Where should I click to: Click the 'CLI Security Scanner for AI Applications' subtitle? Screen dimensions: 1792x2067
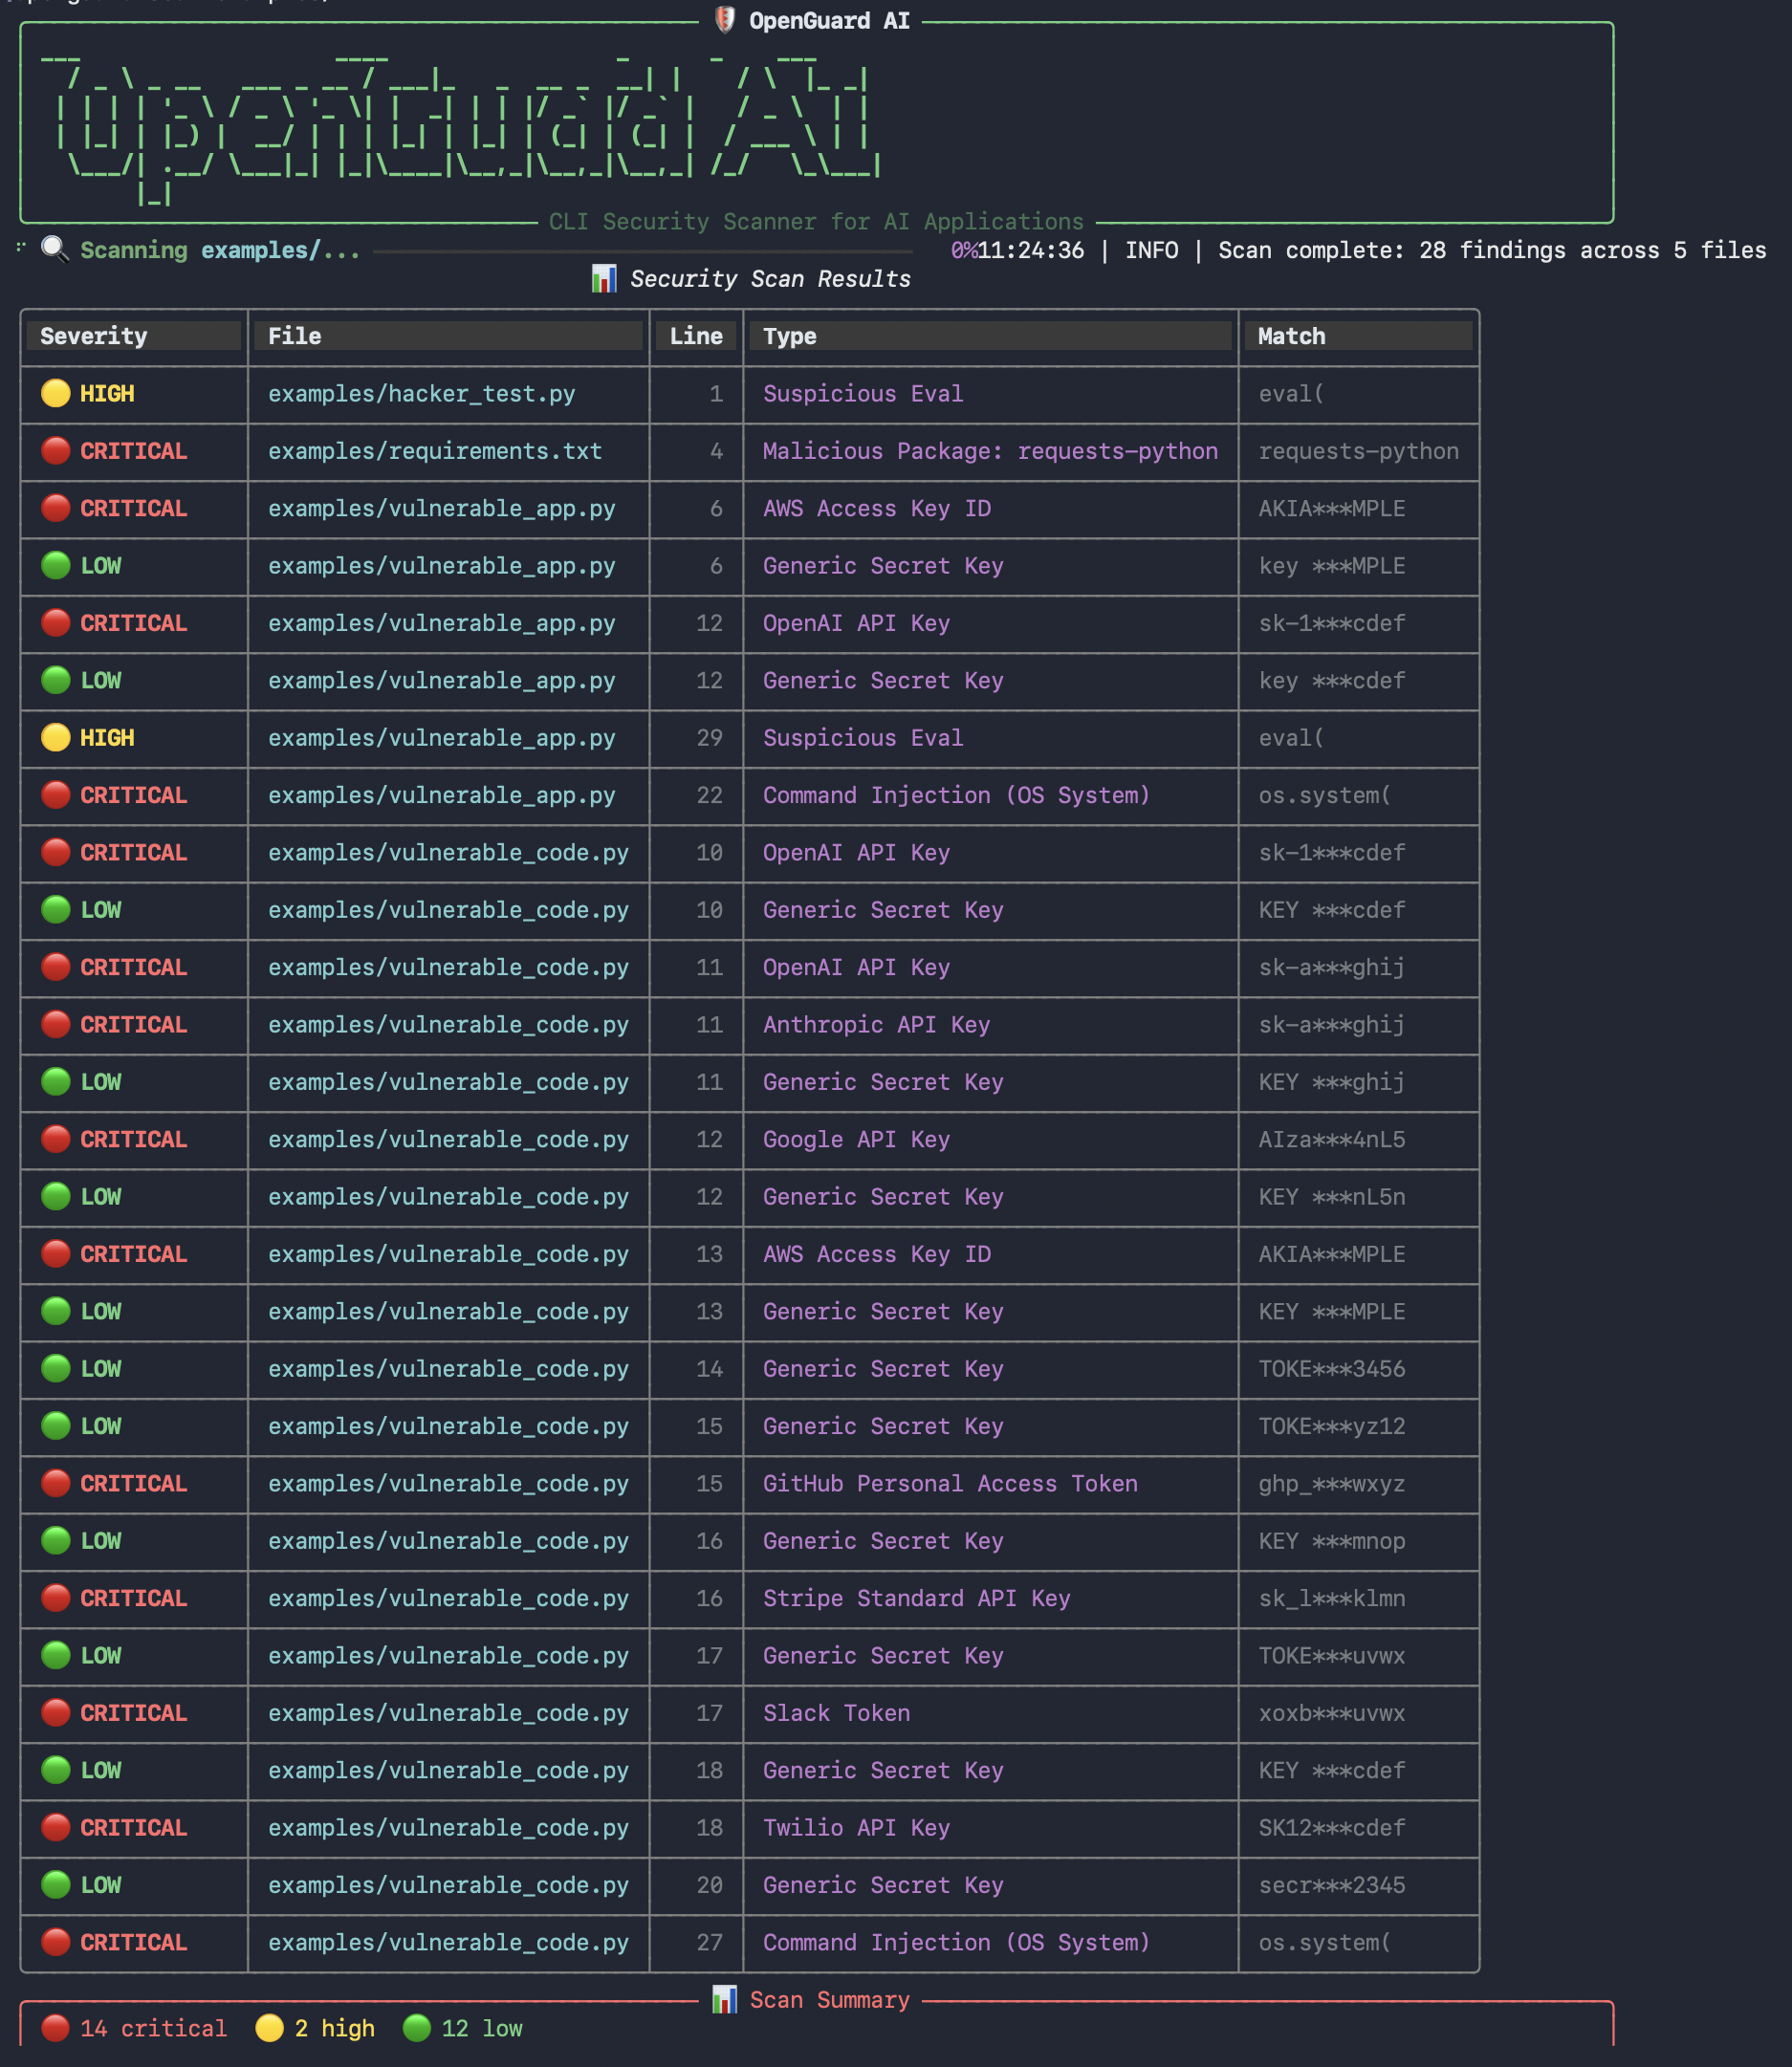click(x=816, y=221)
